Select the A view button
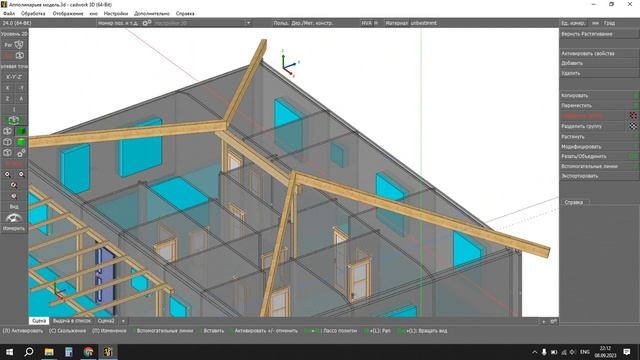 click(21, 99)
